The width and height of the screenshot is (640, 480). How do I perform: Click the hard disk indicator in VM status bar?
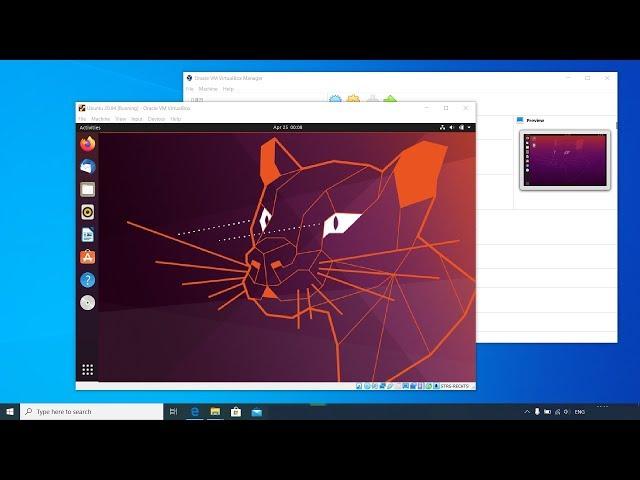(x=359, y=386)
